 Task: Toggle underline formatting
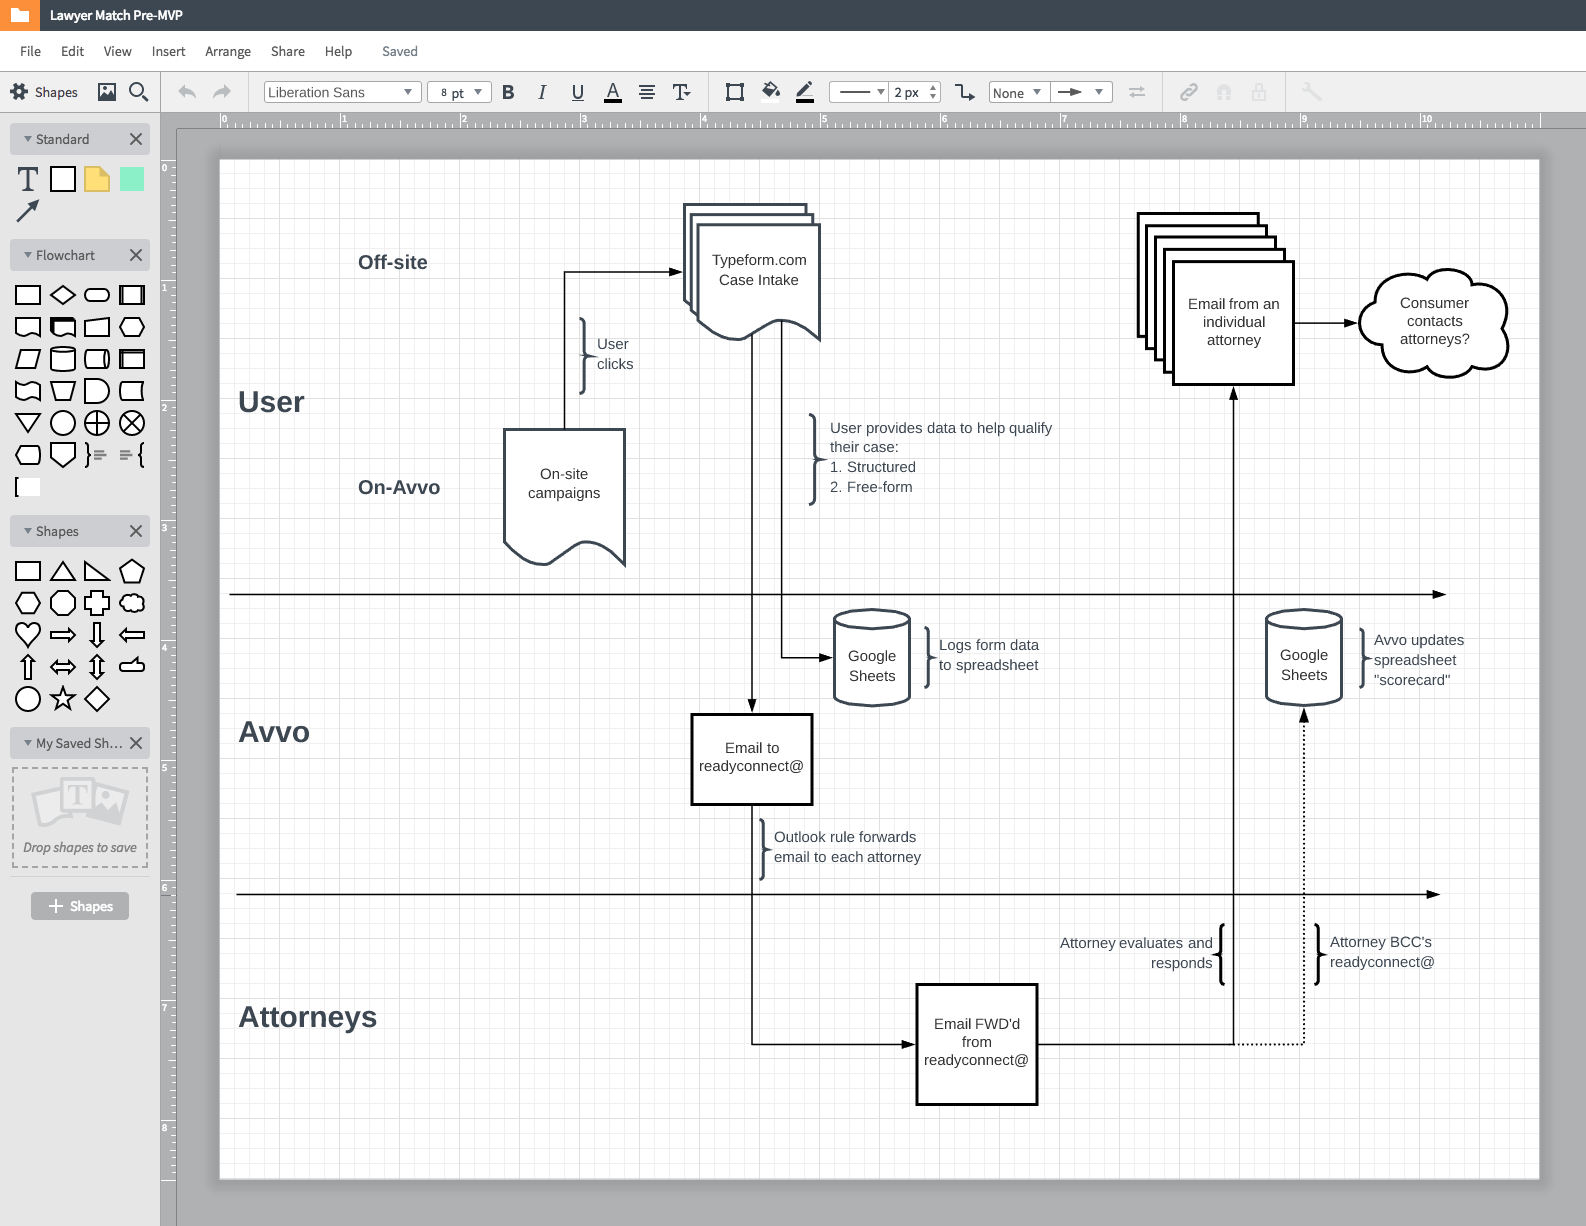coord(577,92)
